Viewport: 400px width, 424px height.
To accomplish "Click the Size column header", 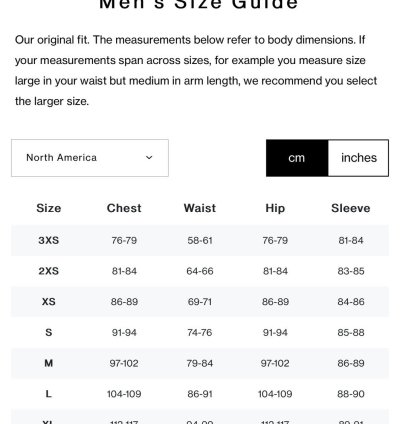I will click(49, 208).
